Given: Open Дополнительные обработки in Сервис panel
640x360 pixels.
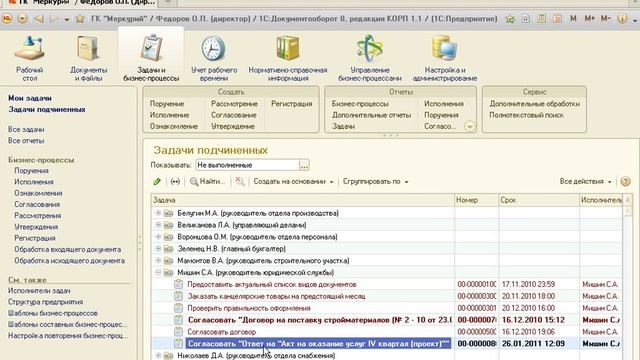Looking at the screenshot, I should pyautogui.click(x=535, y=104).
